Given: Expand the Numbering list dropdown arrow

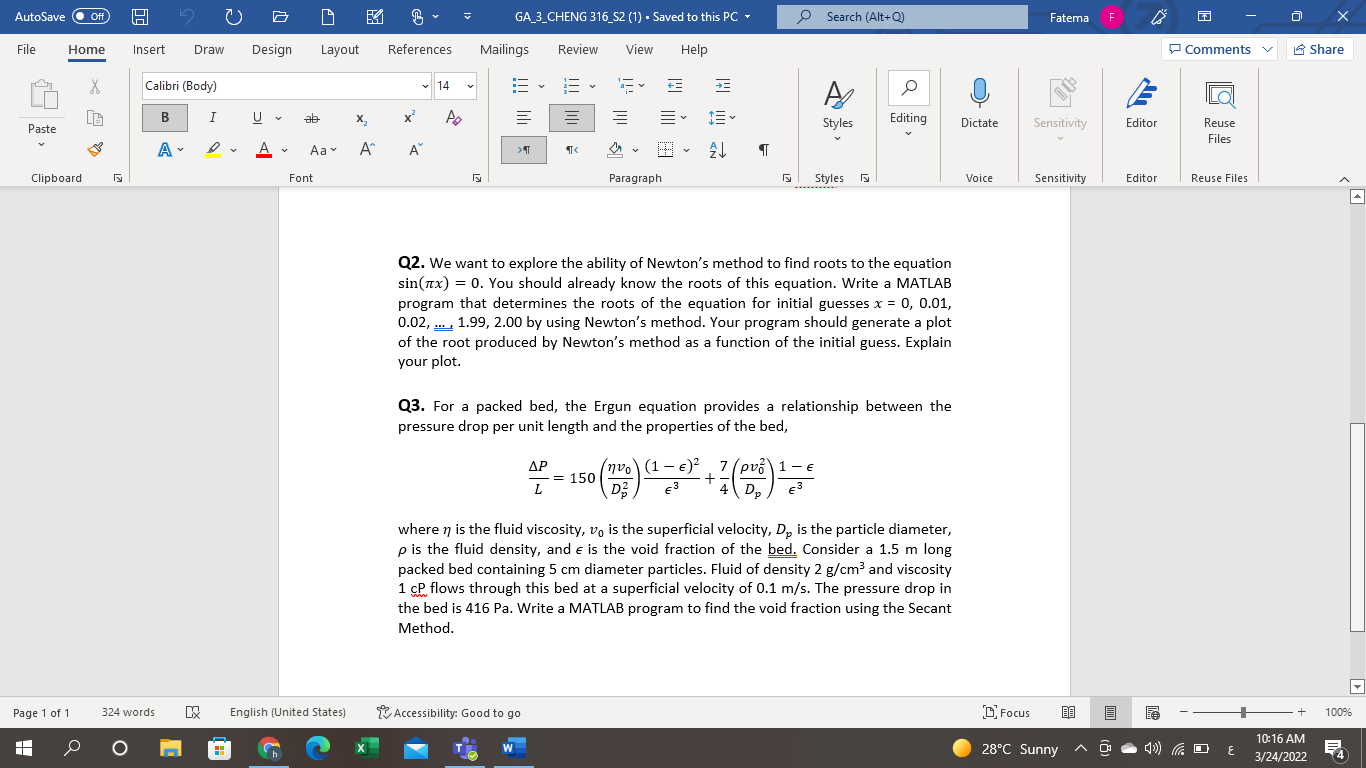Looking at the screenshot, I should coord(591,87).
